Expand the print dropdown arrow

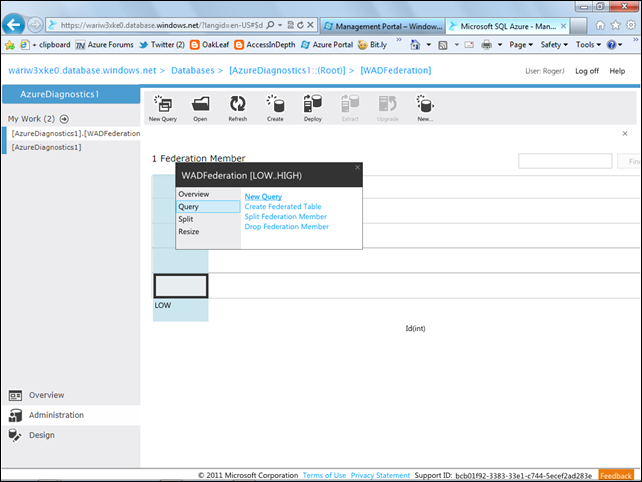click(500, 45)
